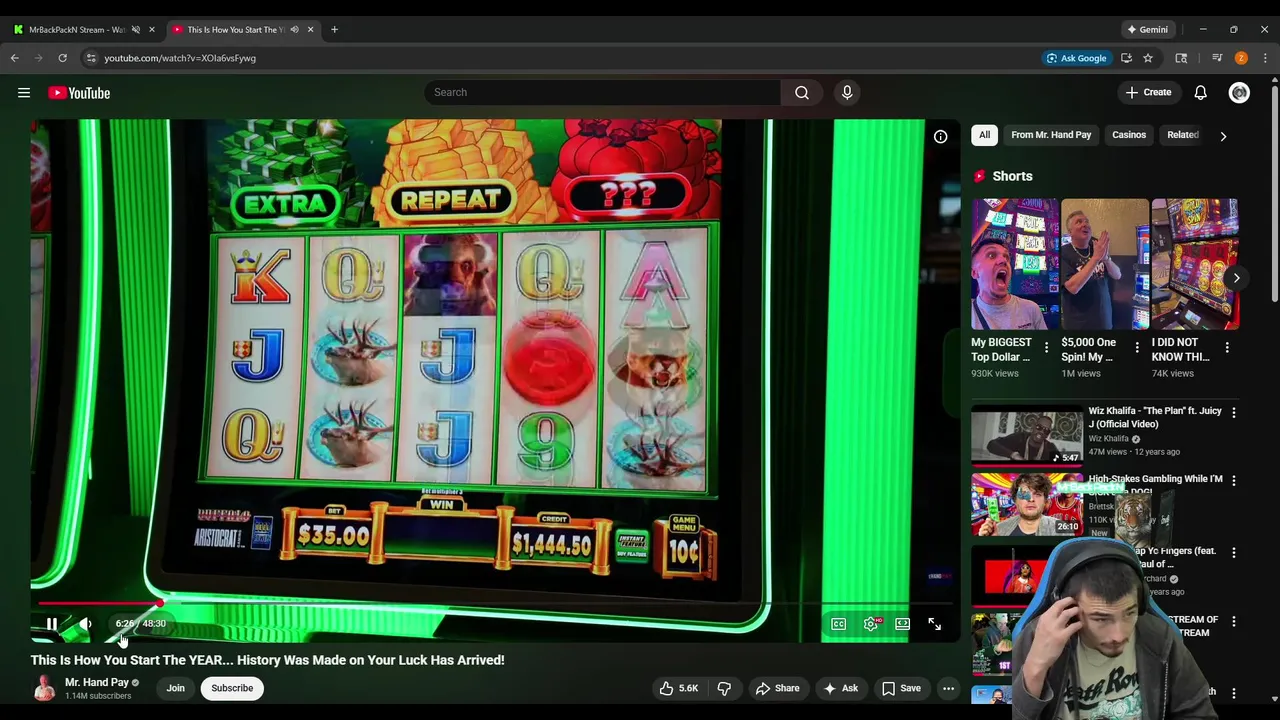Start voice search with the microphone
Image resolution: width=1280 pixels, height=720 pixels.
coord(847,92)
